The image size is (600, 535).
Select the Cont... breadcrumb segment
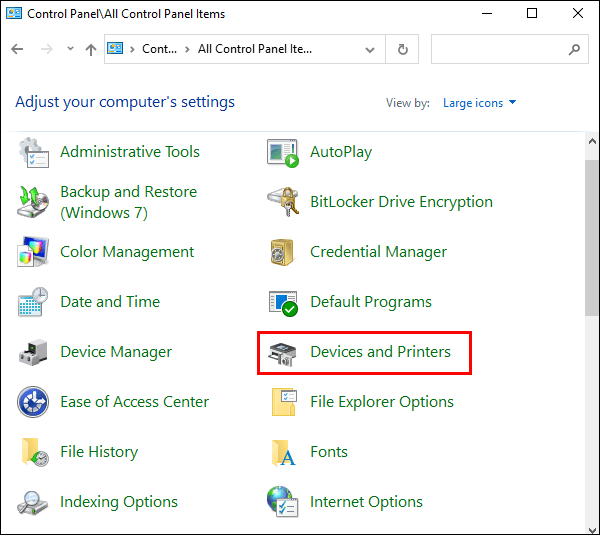tap(159, 49)
